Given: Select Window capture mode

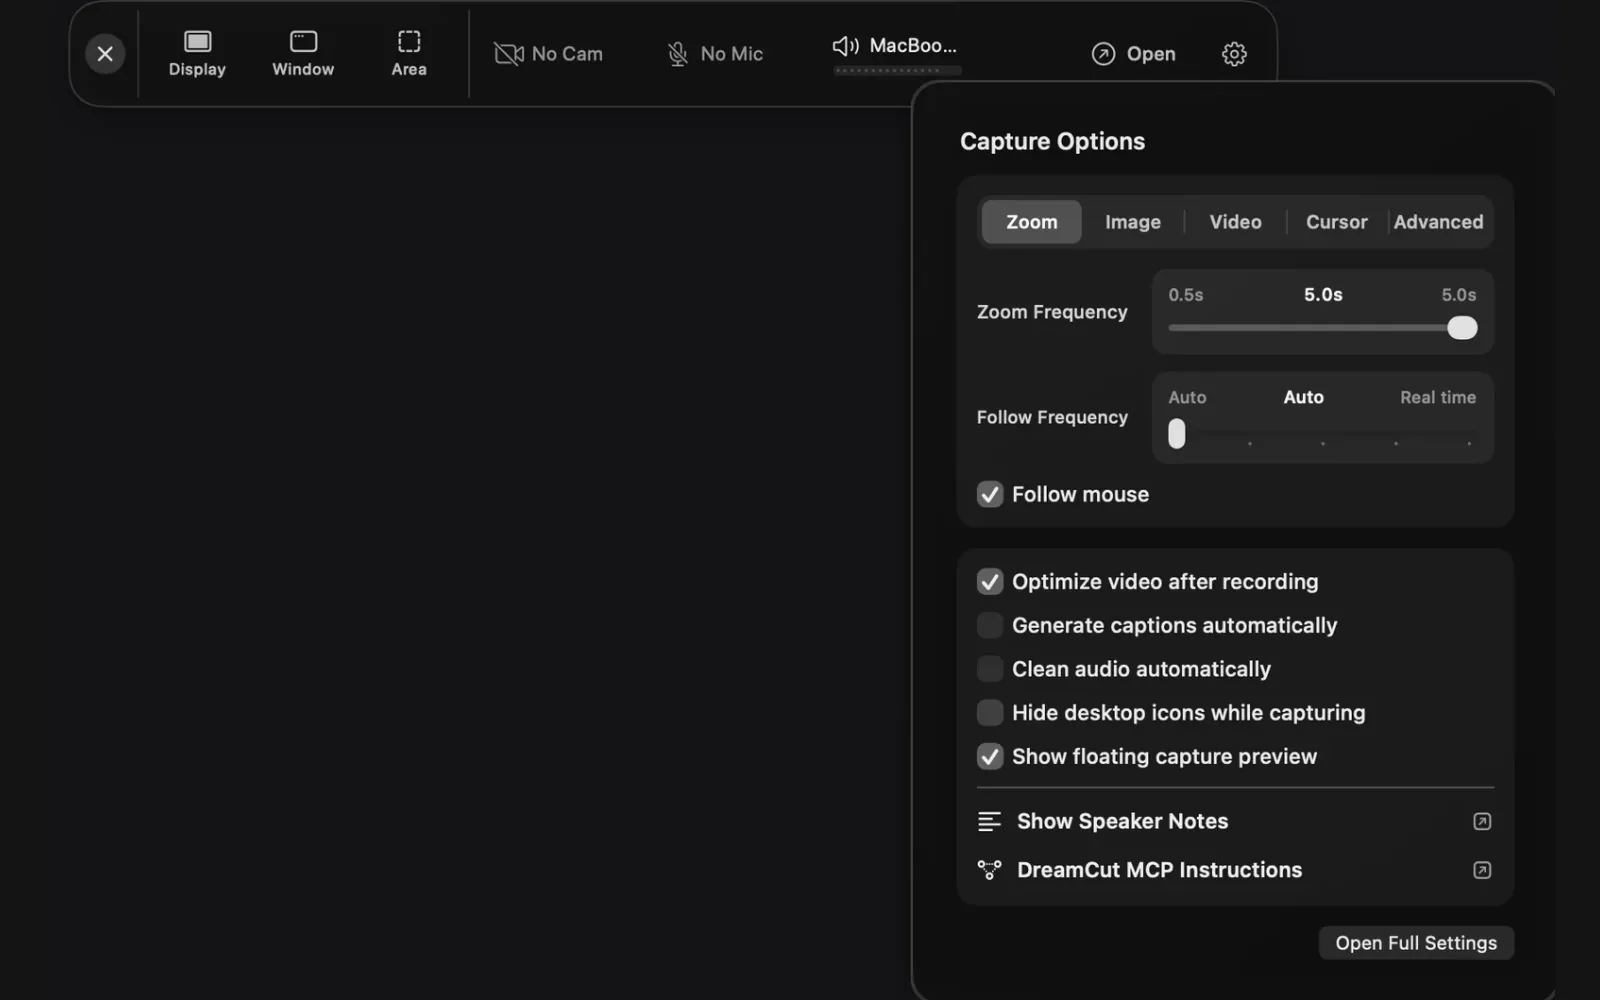Looking at the screenshot, I should coord(303,54).
